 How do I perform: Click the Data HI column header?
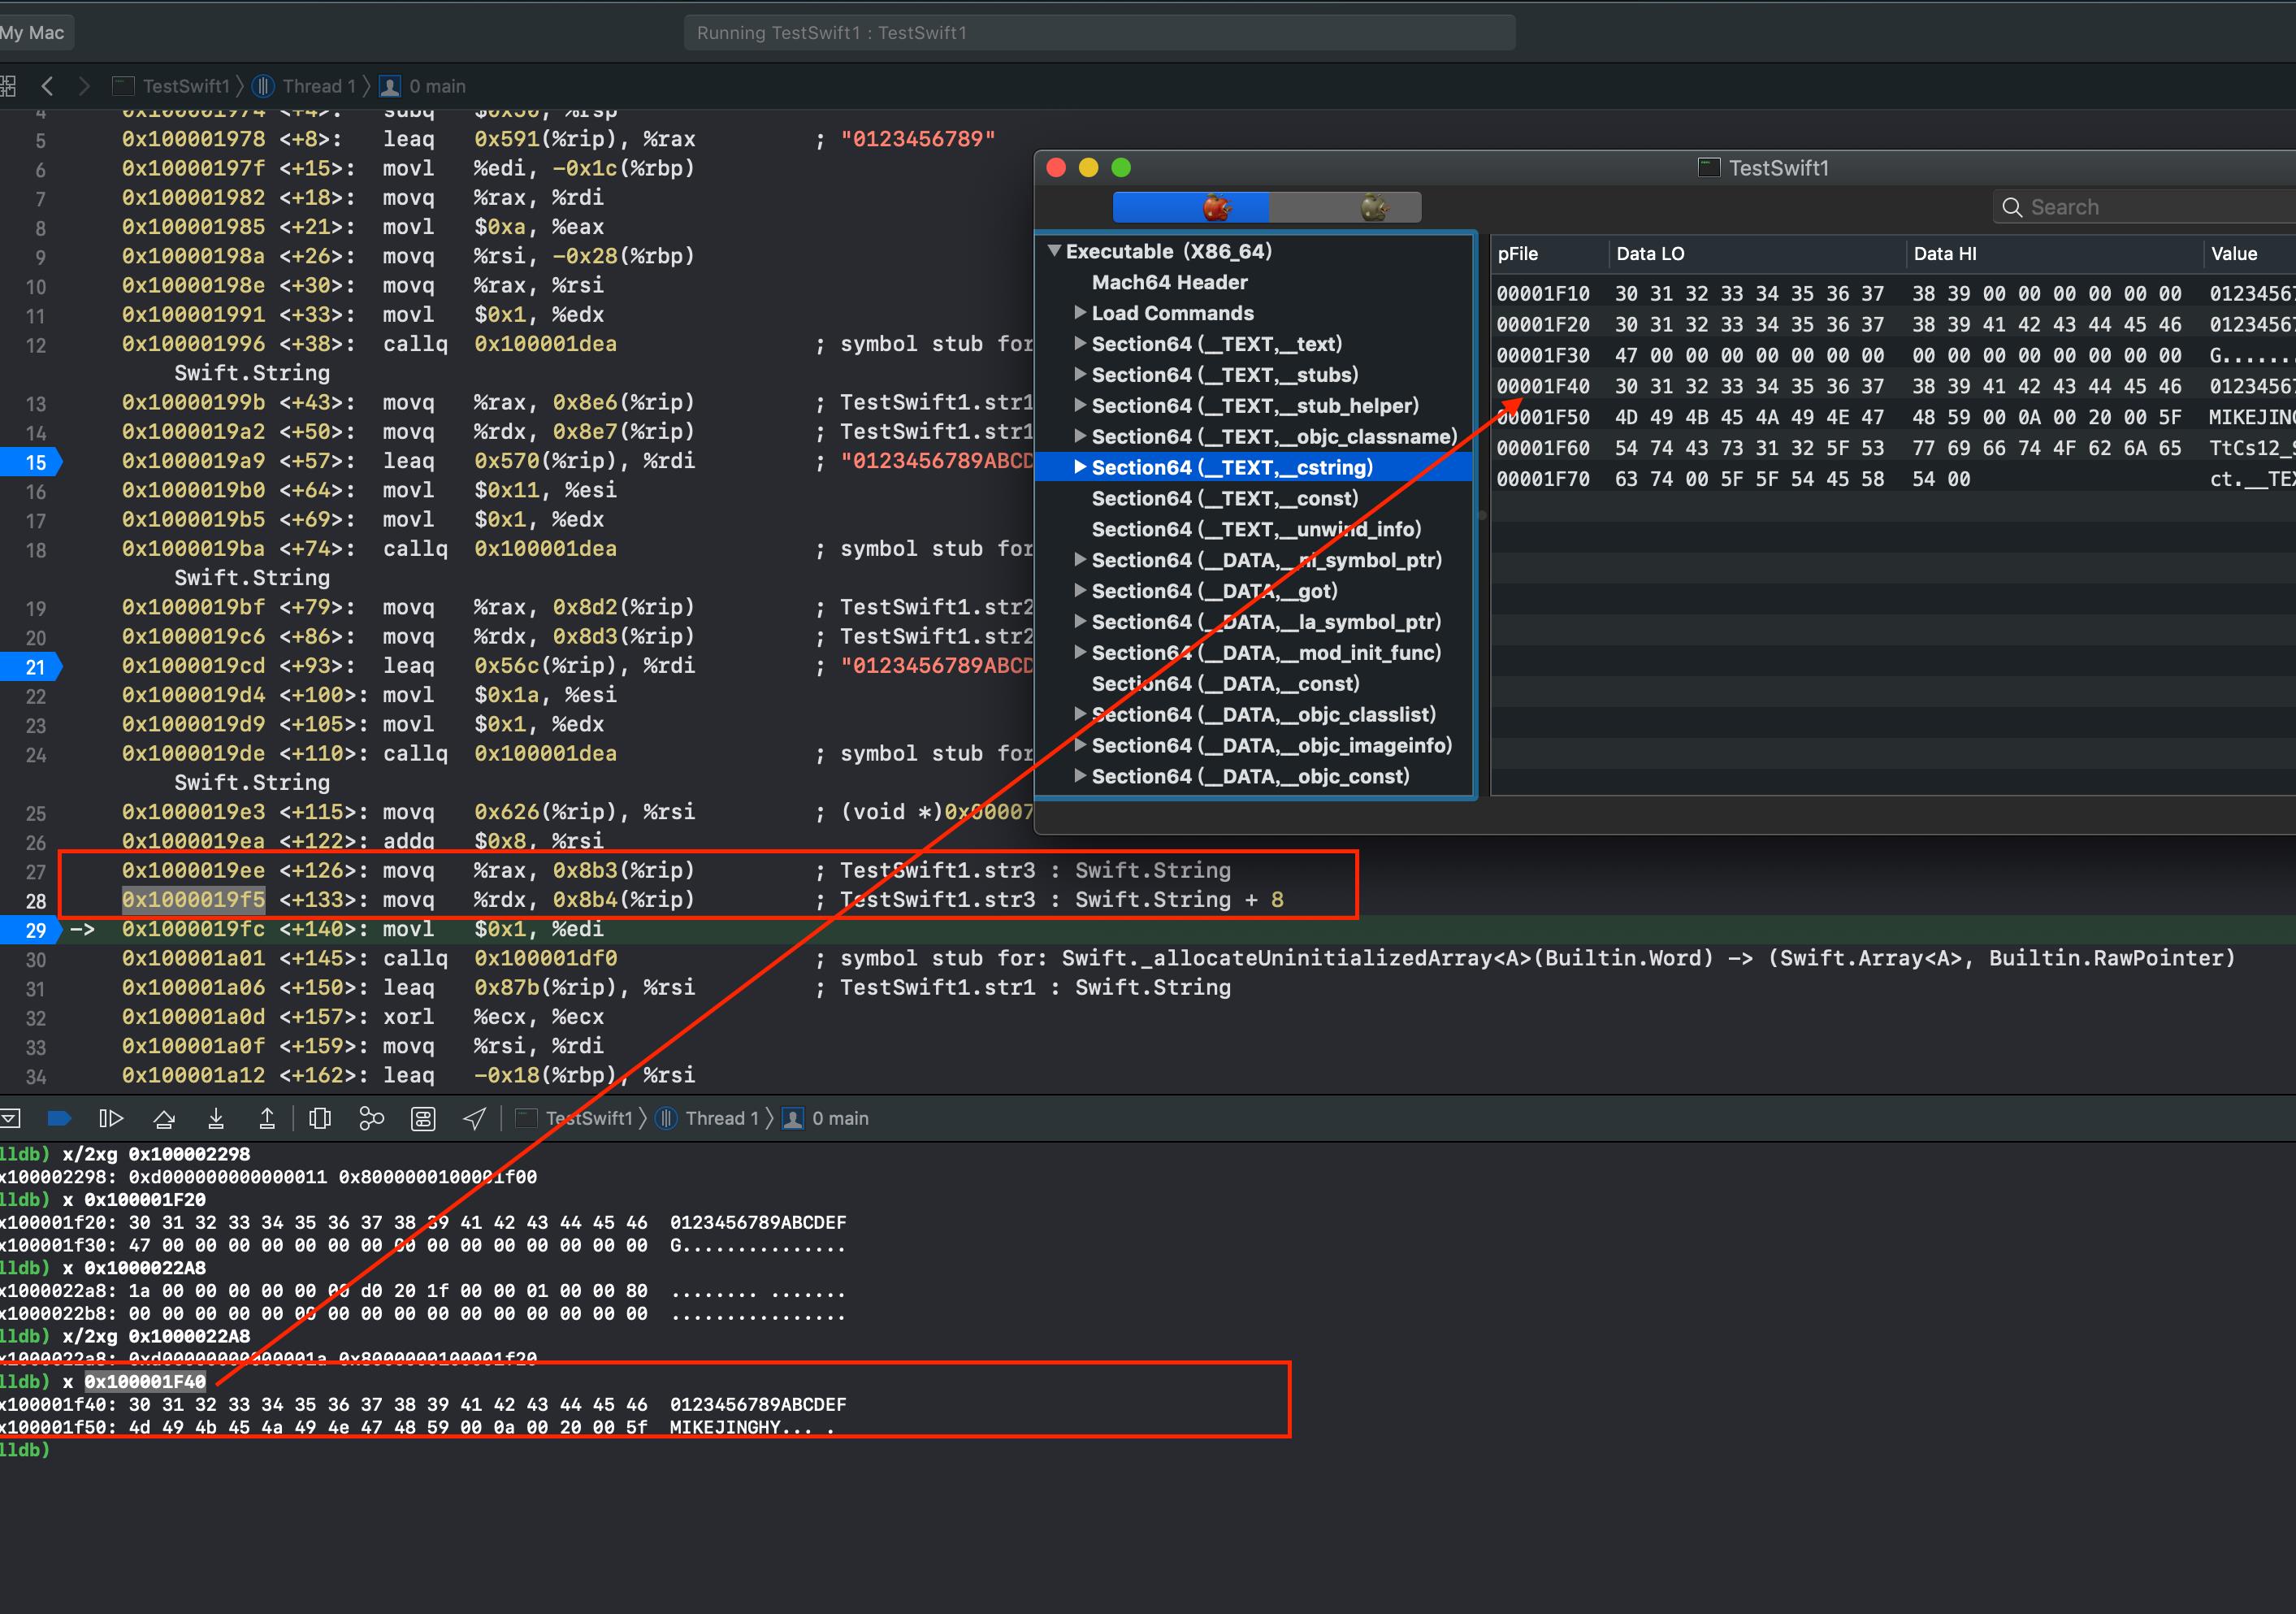(x=2054, y=254)
